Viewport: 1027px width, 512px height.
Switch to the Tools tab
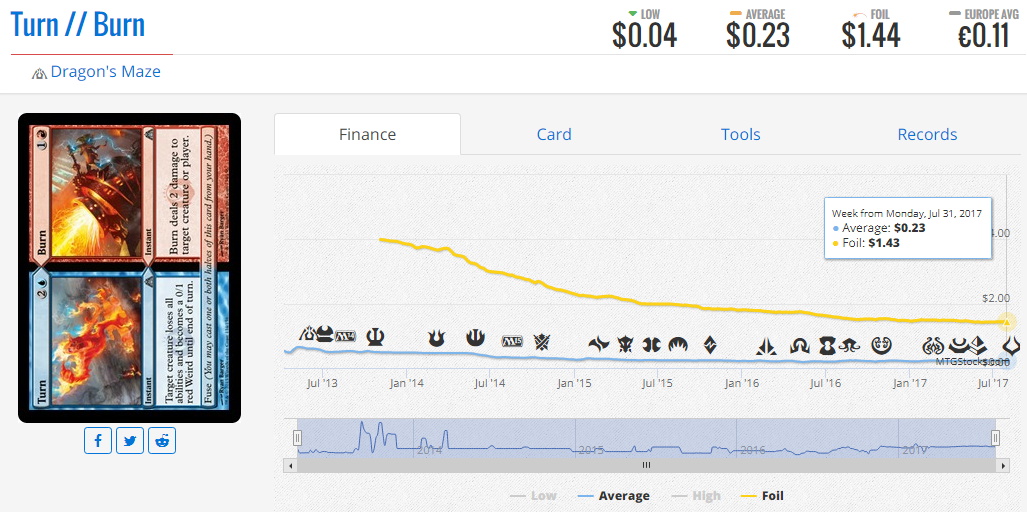(x=741, y=134)
